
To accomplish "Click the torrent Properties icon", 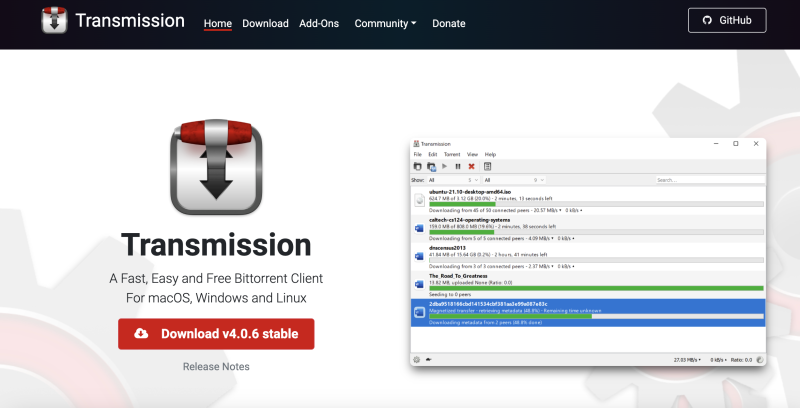I will click(487, 166).
